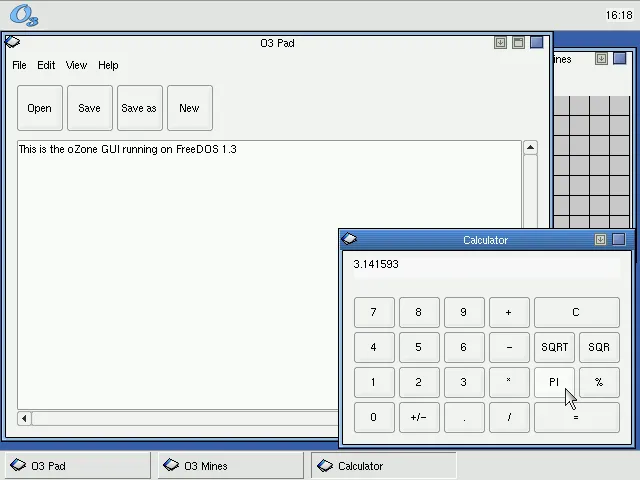The height and width of the screenshot is (480, 640).
Task: Click the SQR button
Action: [599, 347]
